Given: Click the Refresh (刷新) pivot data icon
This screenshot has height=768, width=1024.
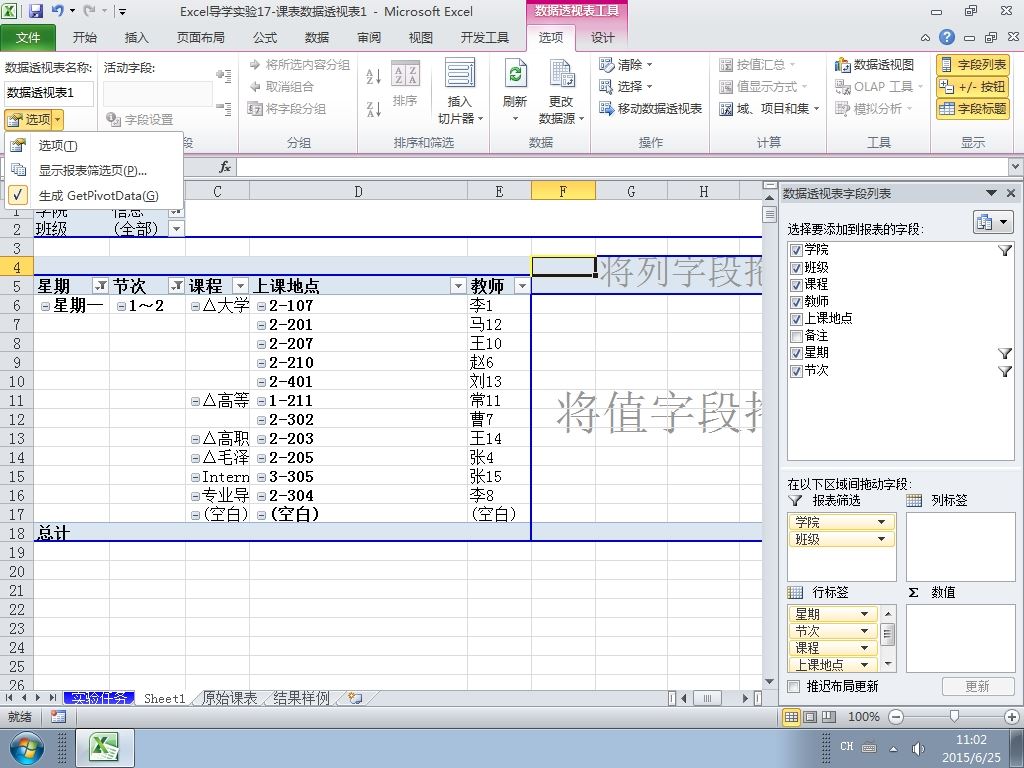Looking at the screenshot, I should click(515, 74).
